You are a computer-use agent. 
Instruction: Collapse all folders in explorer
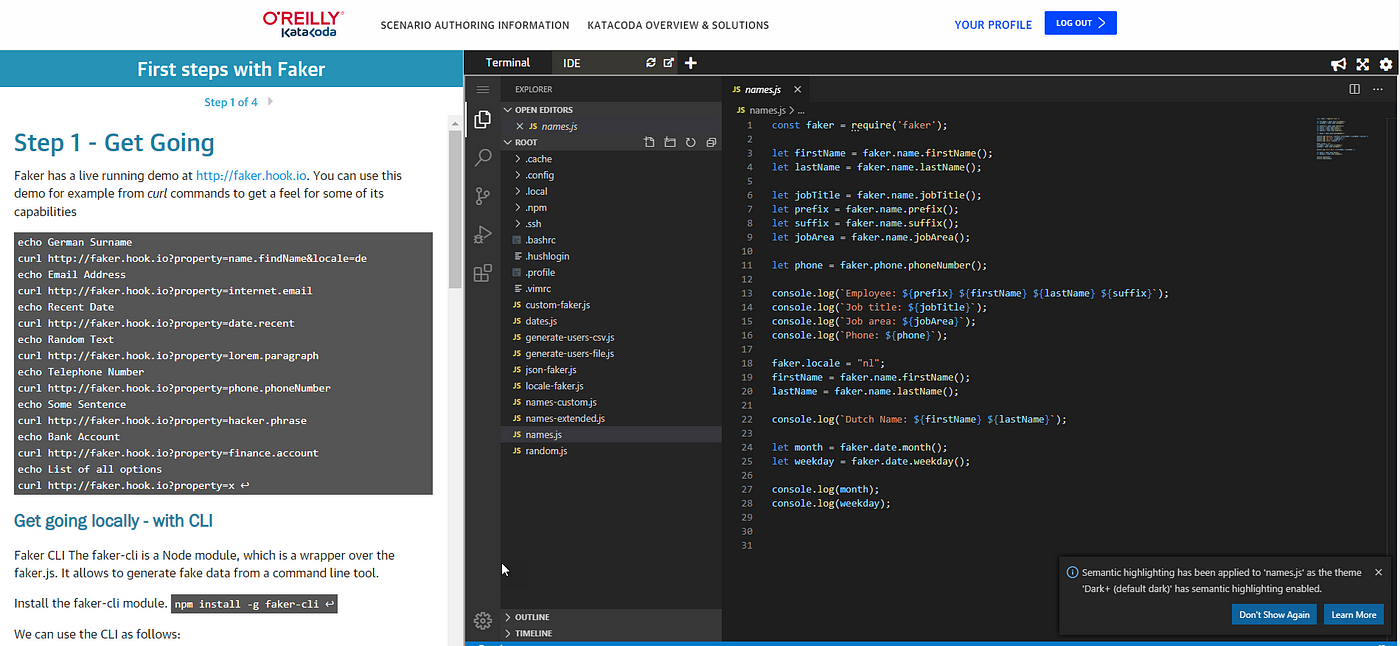point(711,143)
